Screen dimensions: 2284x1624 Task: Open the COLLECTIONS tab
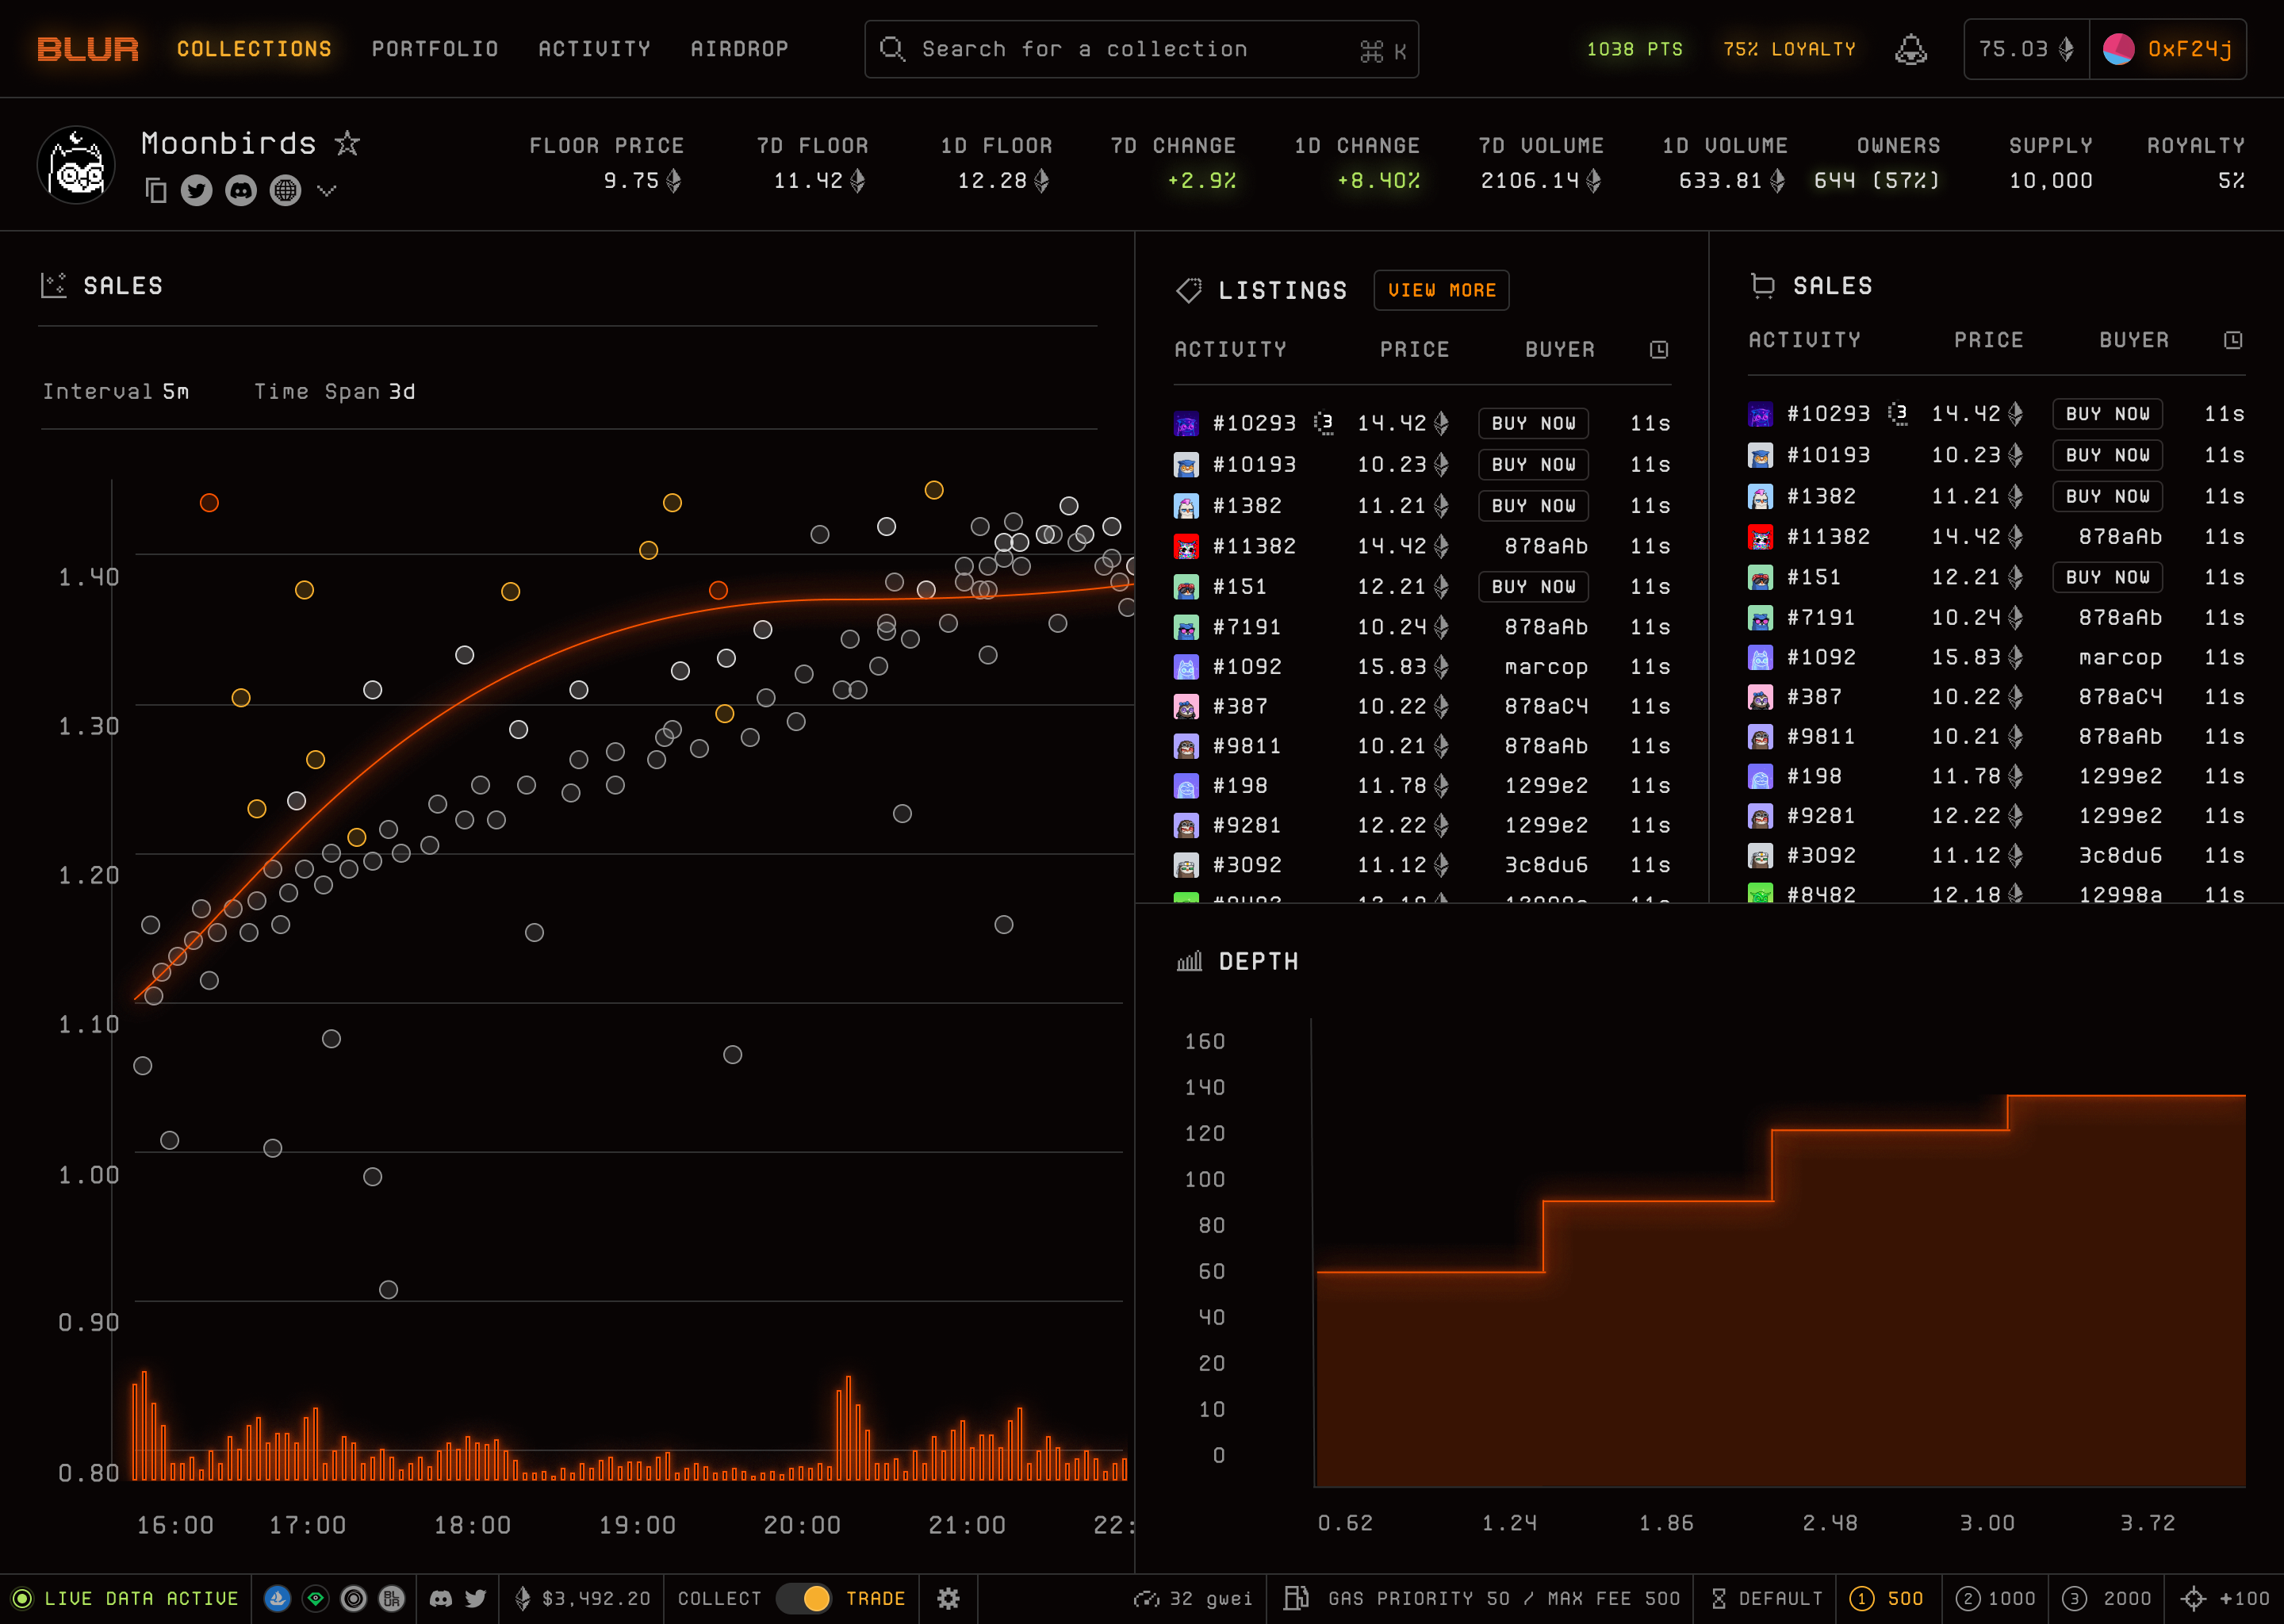[254, 49]
